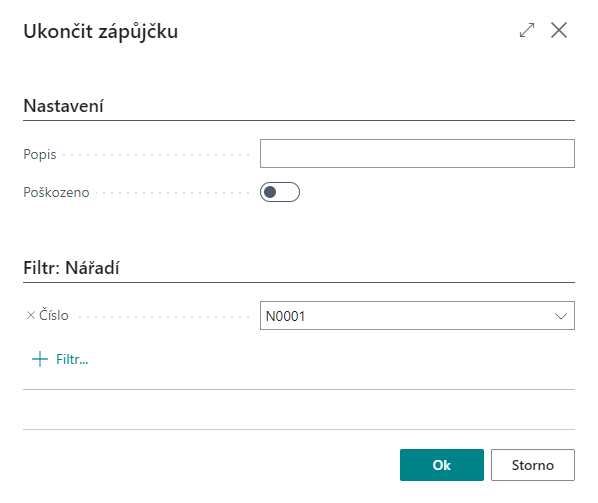Select the Poškozeno field label
The height and width of the screenshot is (503, 598).
point(56,192)
